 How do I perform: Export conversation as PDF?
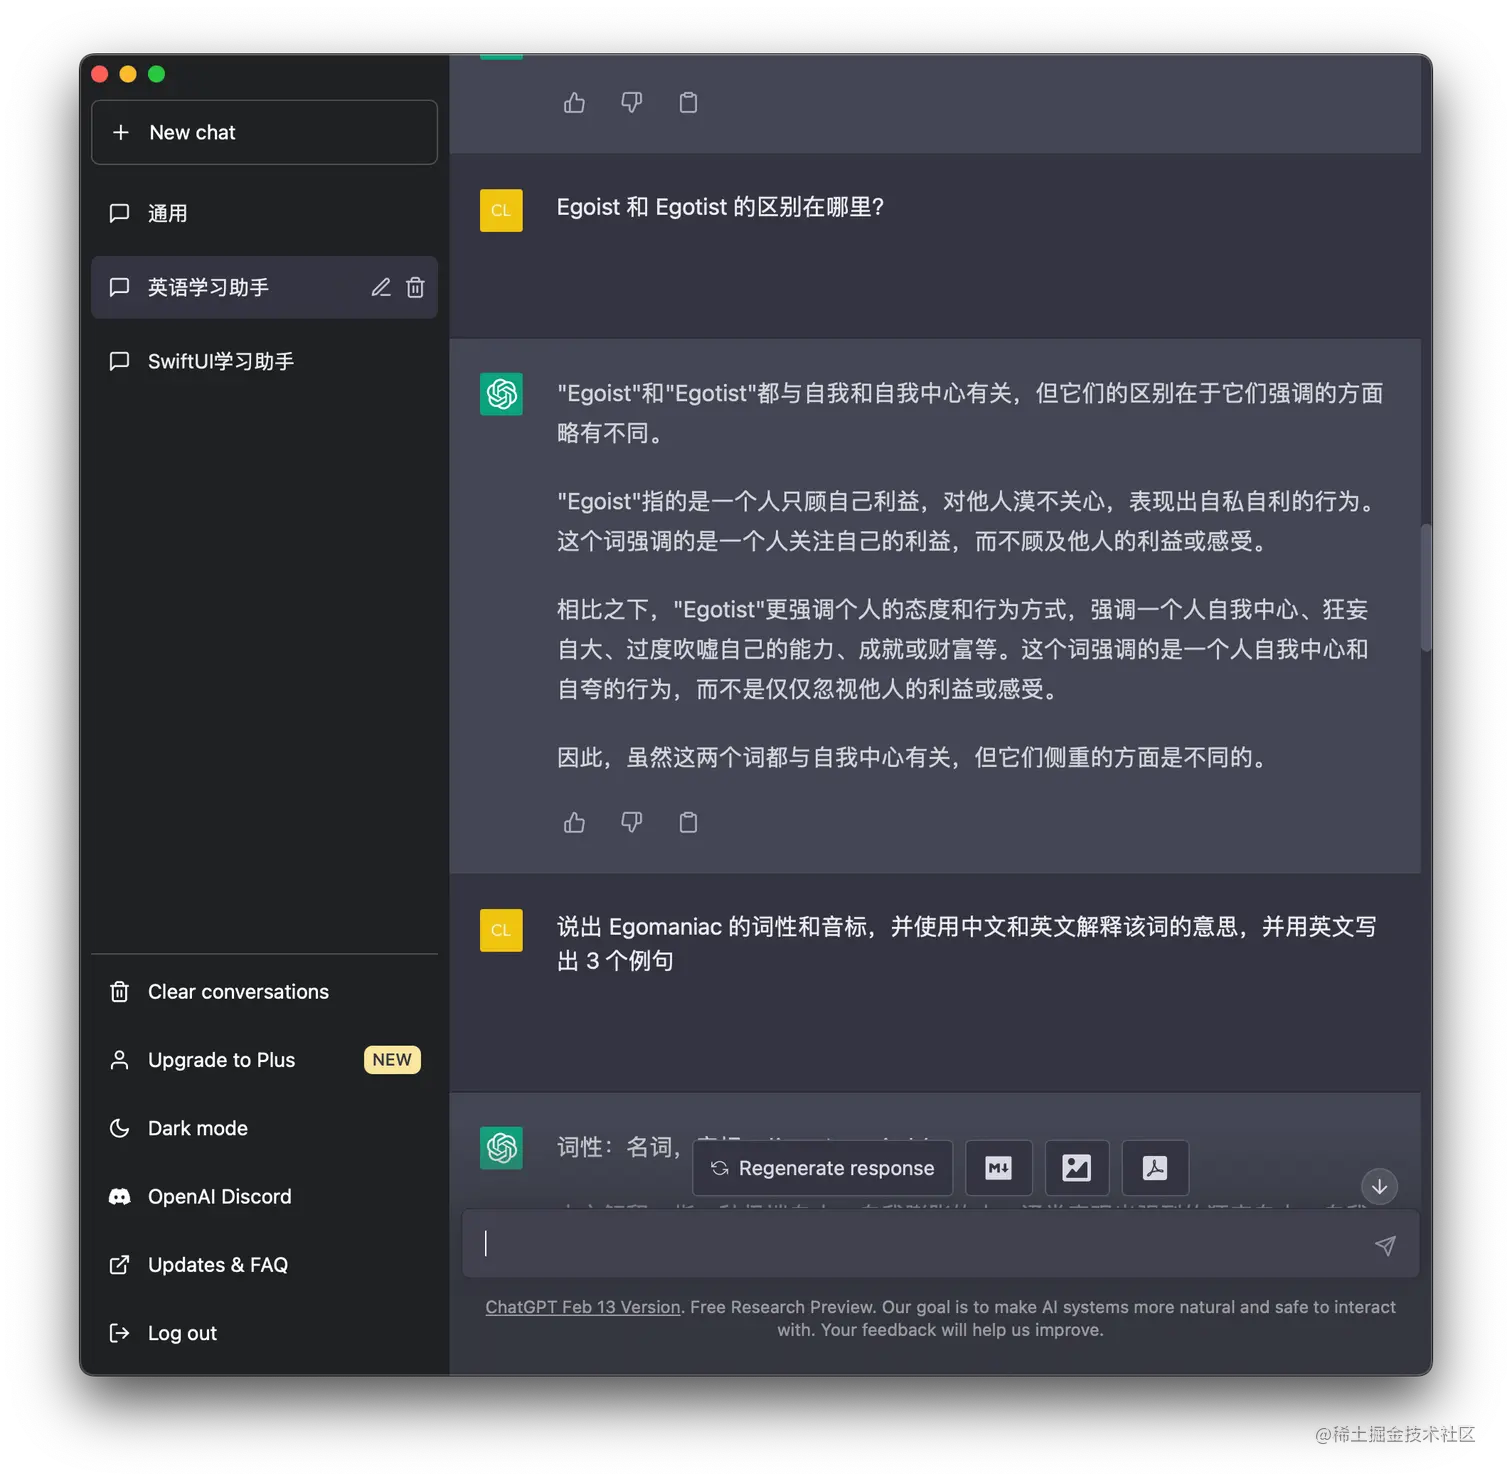(1155, 1168)
